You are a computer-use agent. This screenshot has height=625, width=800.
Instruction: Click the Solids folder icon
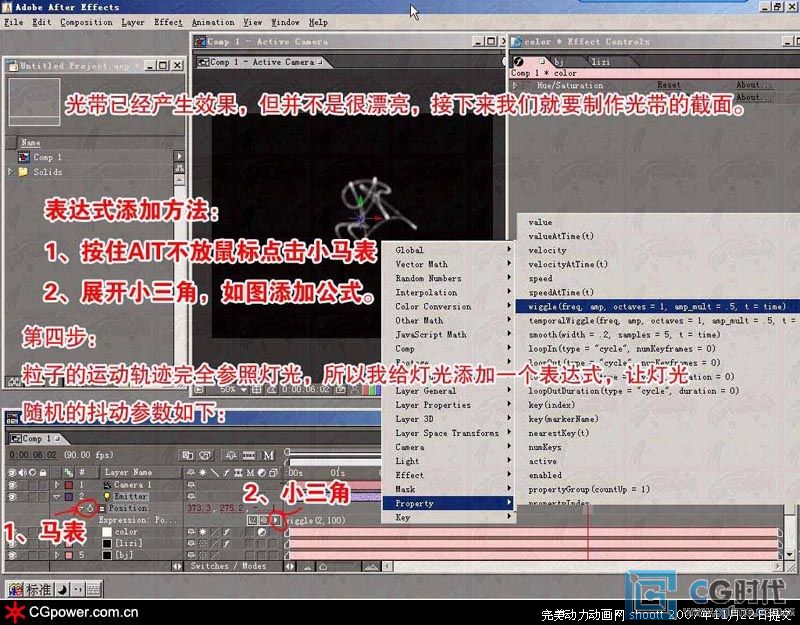(23, 172)
